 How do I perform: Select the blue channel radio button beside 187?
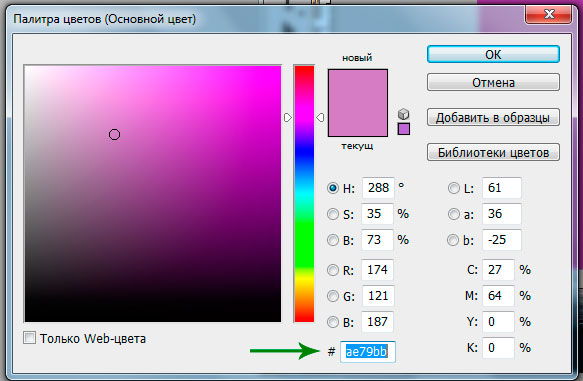[333, 322]
